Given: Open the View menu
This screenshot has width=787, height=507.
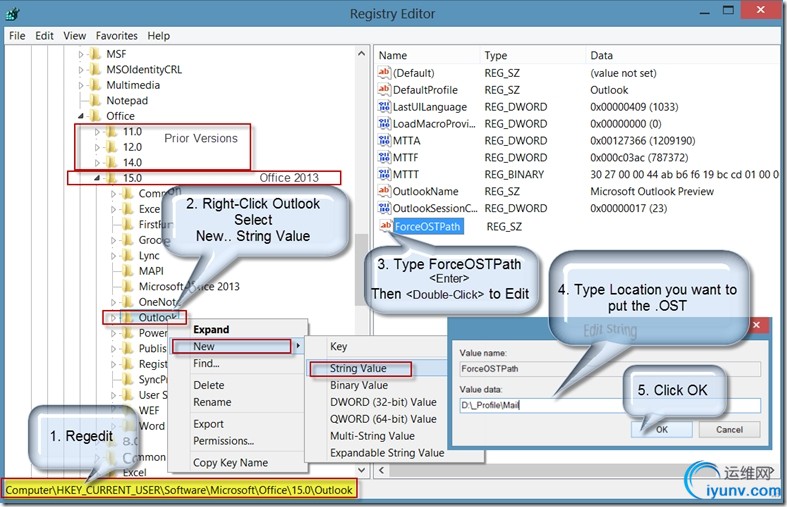Looking at the screenshot, I should point(74,36).
